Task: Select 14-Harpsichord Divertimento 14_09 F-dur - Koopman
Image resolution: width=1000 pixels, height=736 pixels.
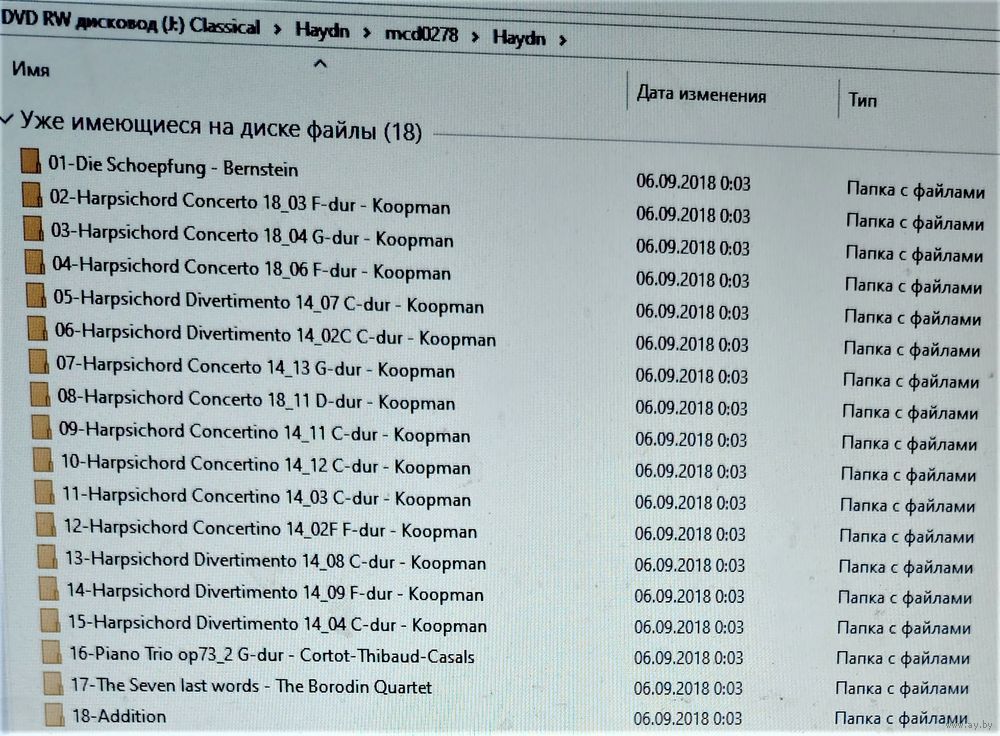Action: pyautogui.click(x=275, y=592)
